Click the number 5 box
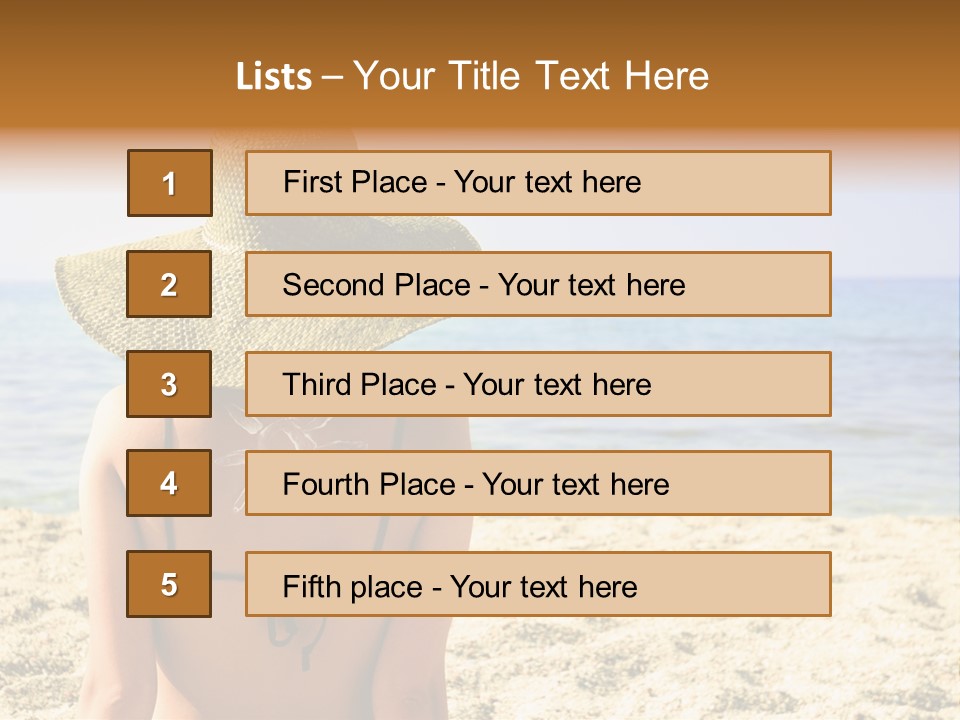Screen dimensions: 960x720 [169, 584]
